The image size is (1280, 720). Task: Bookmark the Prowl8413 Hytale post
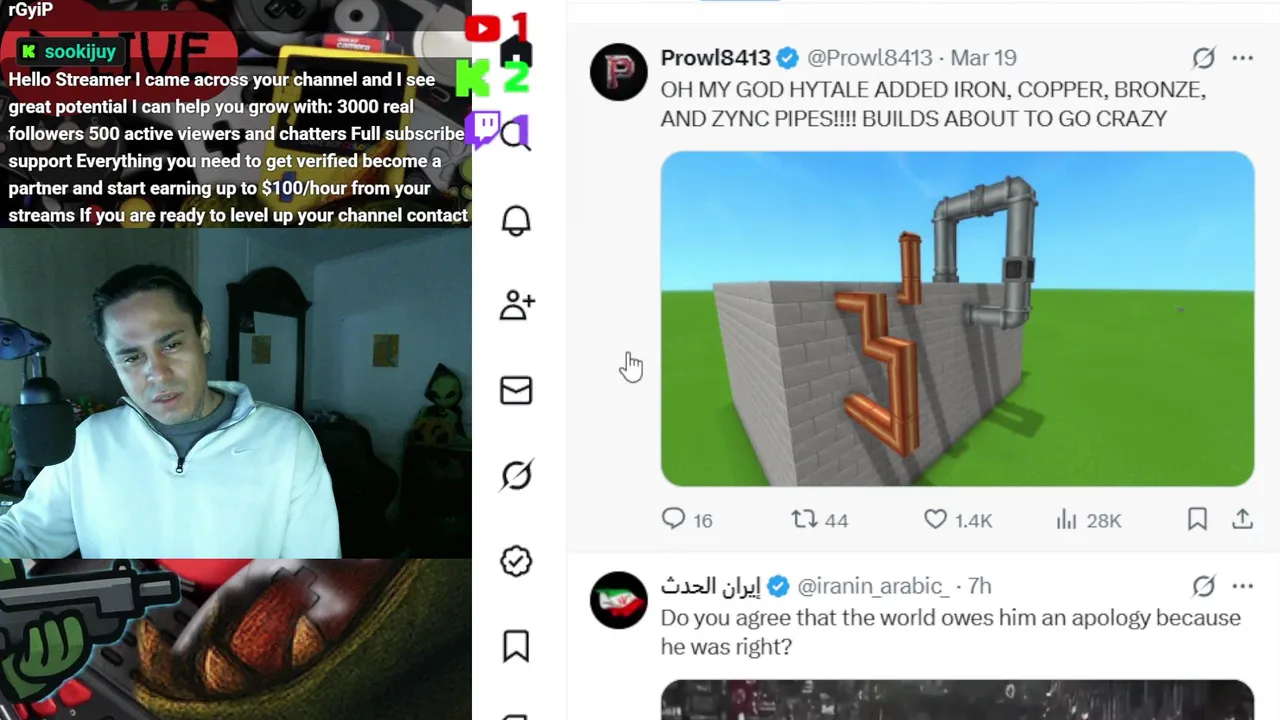1197,519
